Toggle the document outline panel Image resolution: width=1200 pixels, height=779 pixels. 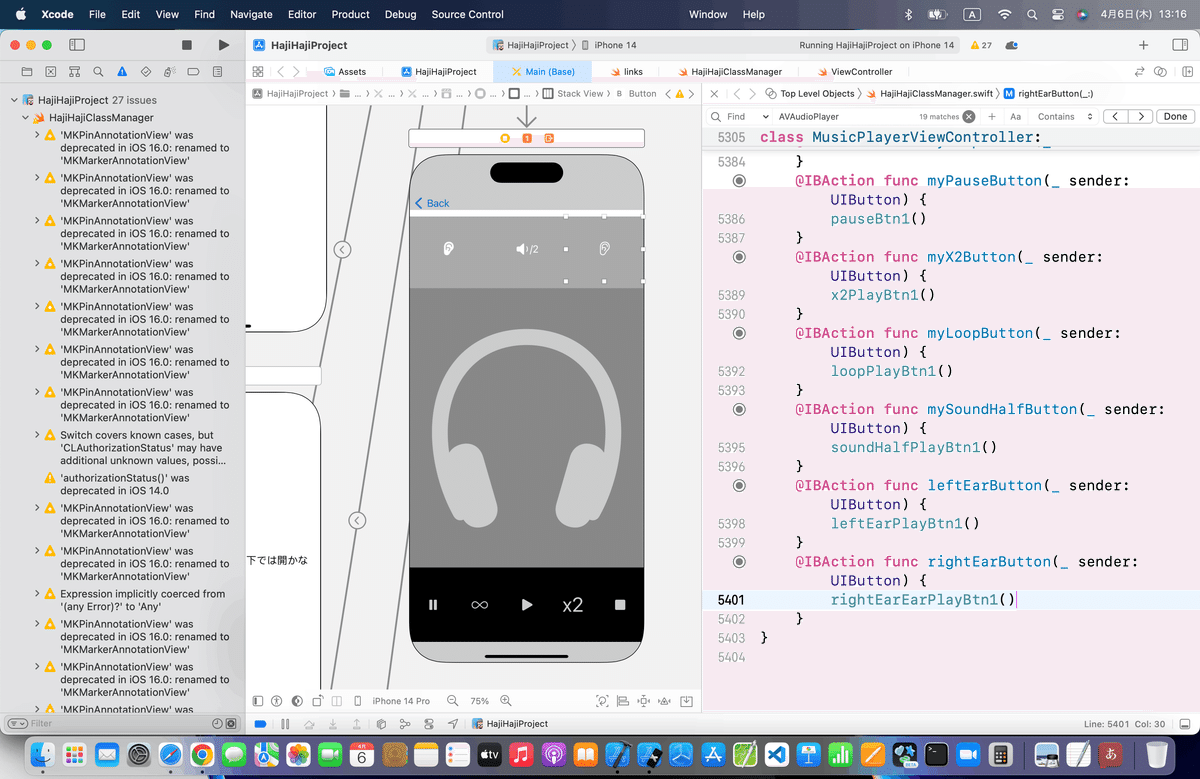(x=258, y=701)
